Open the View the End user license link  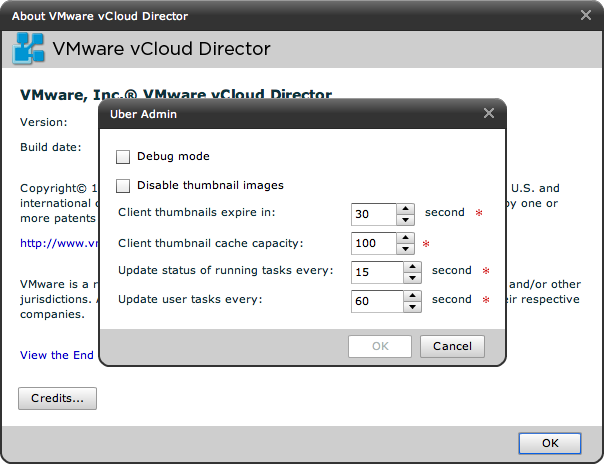coord(57,355)
